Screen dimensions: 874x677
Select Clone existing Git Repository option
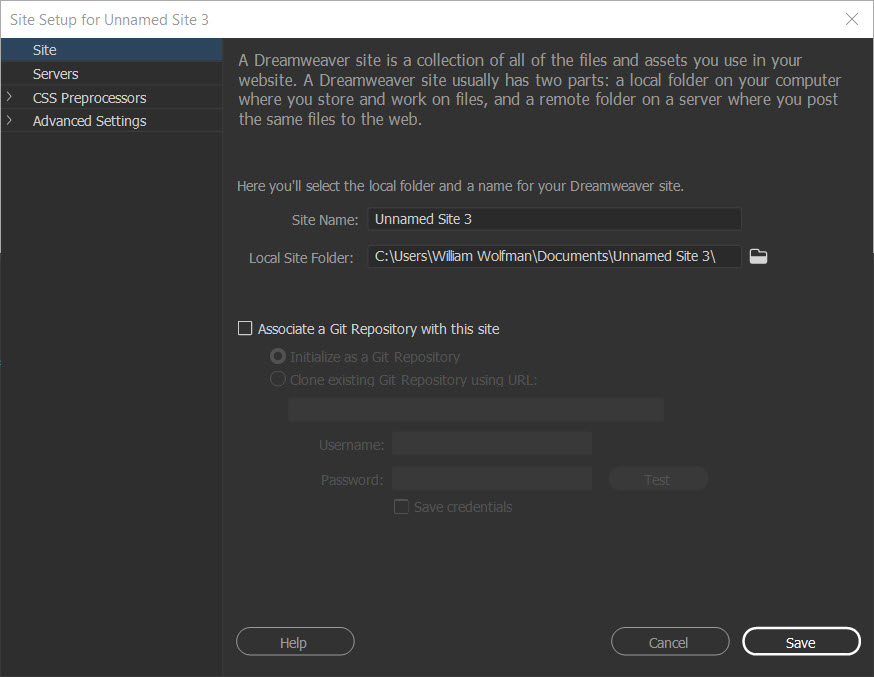point(277,379)
